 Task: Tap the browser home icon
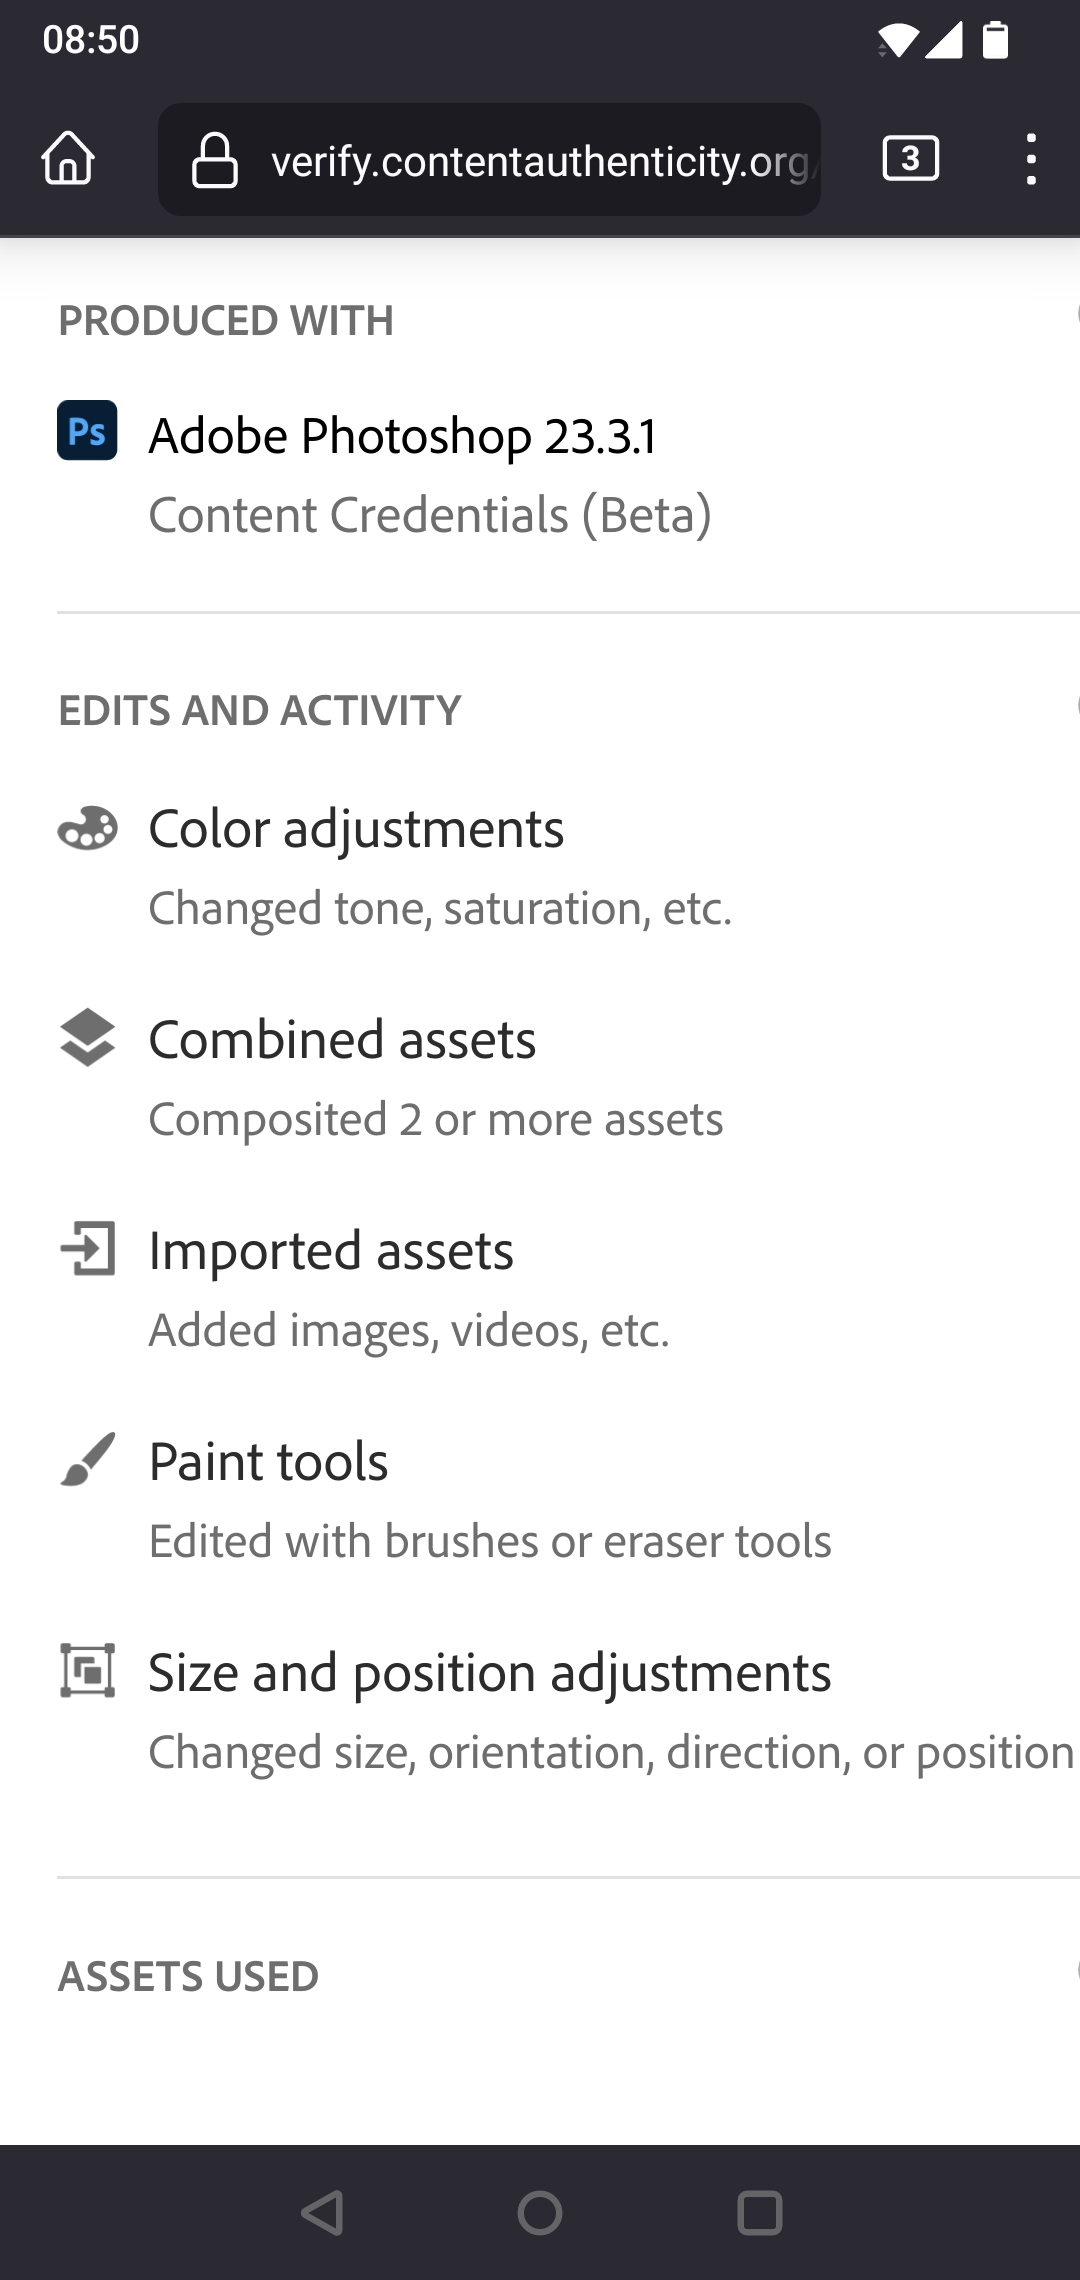(x=68, y=159)
